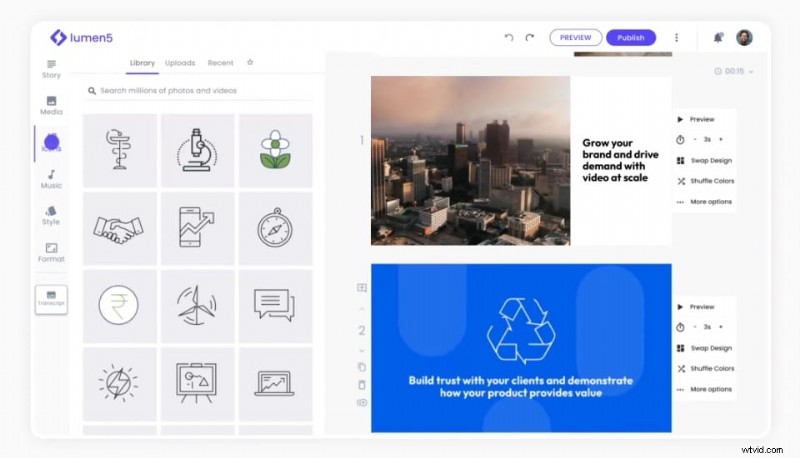Image resolution: width=800 pixels, height=458 pixels.
Task: Click the undo arrow icon
Action: (509, 38)
